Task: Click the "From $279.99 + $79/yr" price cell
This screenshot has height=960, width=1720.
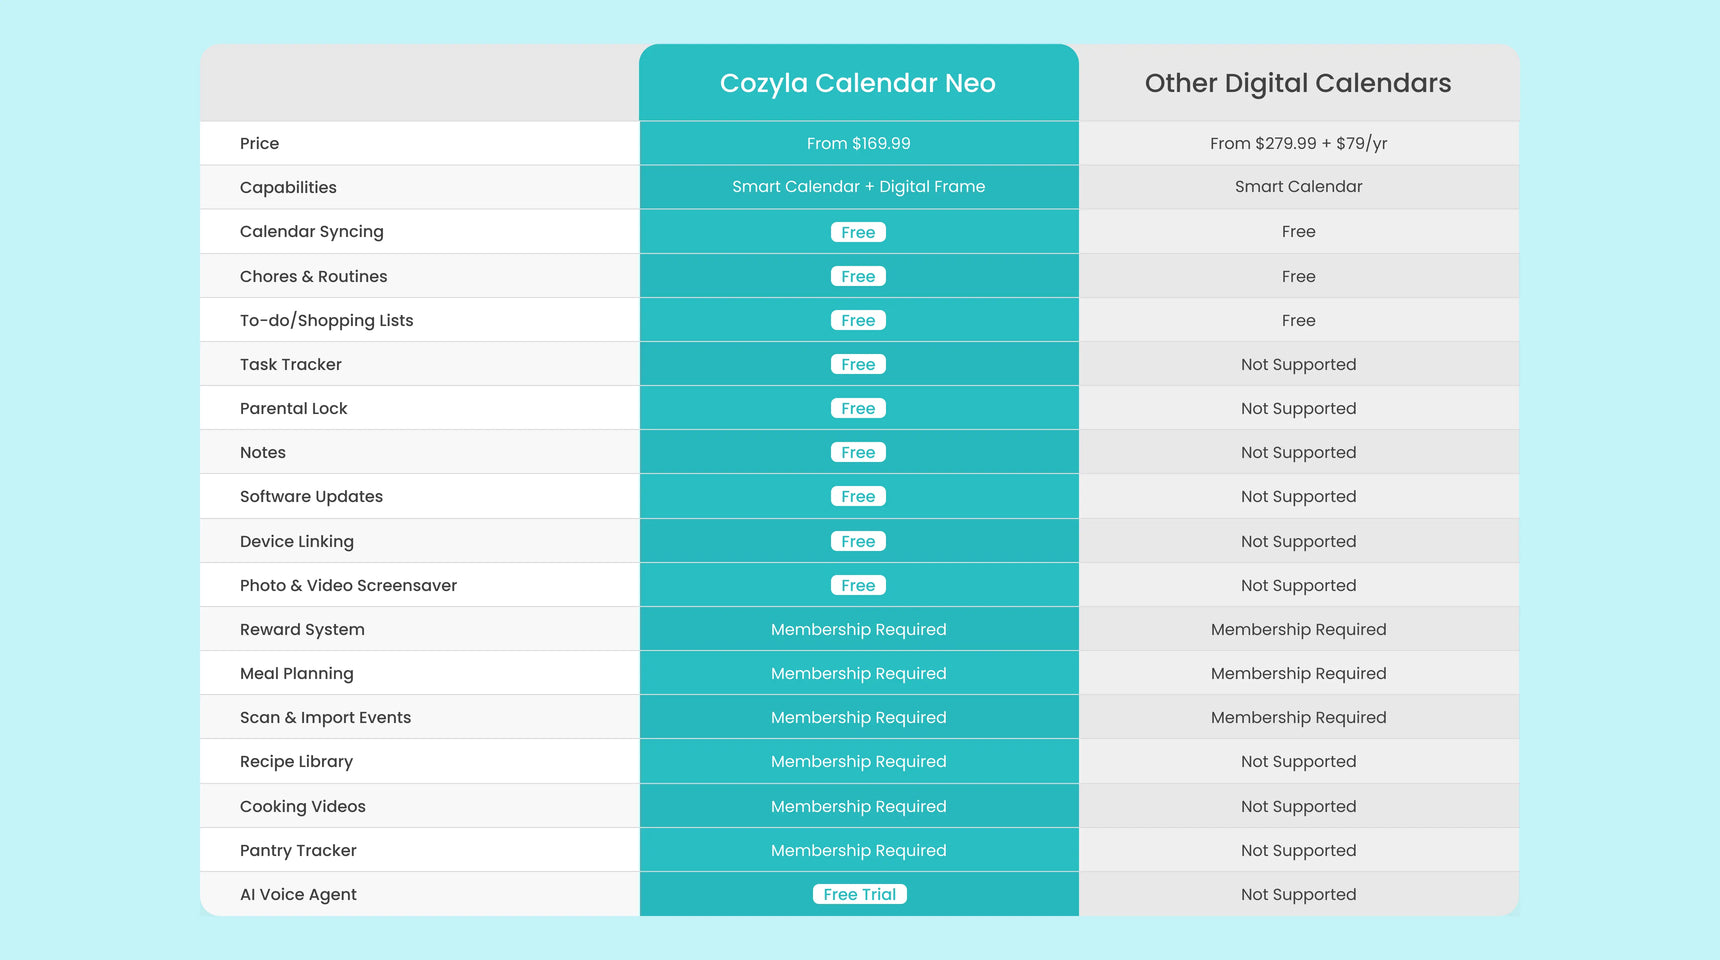Action: coord(1299,143)
